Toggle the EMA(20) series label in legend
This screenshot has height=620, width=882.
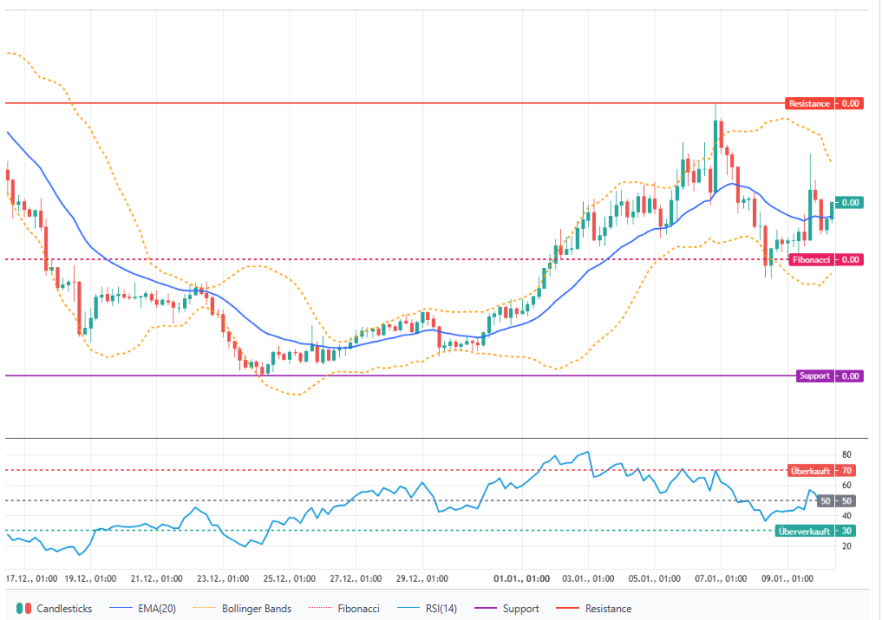tap(156, 608)
